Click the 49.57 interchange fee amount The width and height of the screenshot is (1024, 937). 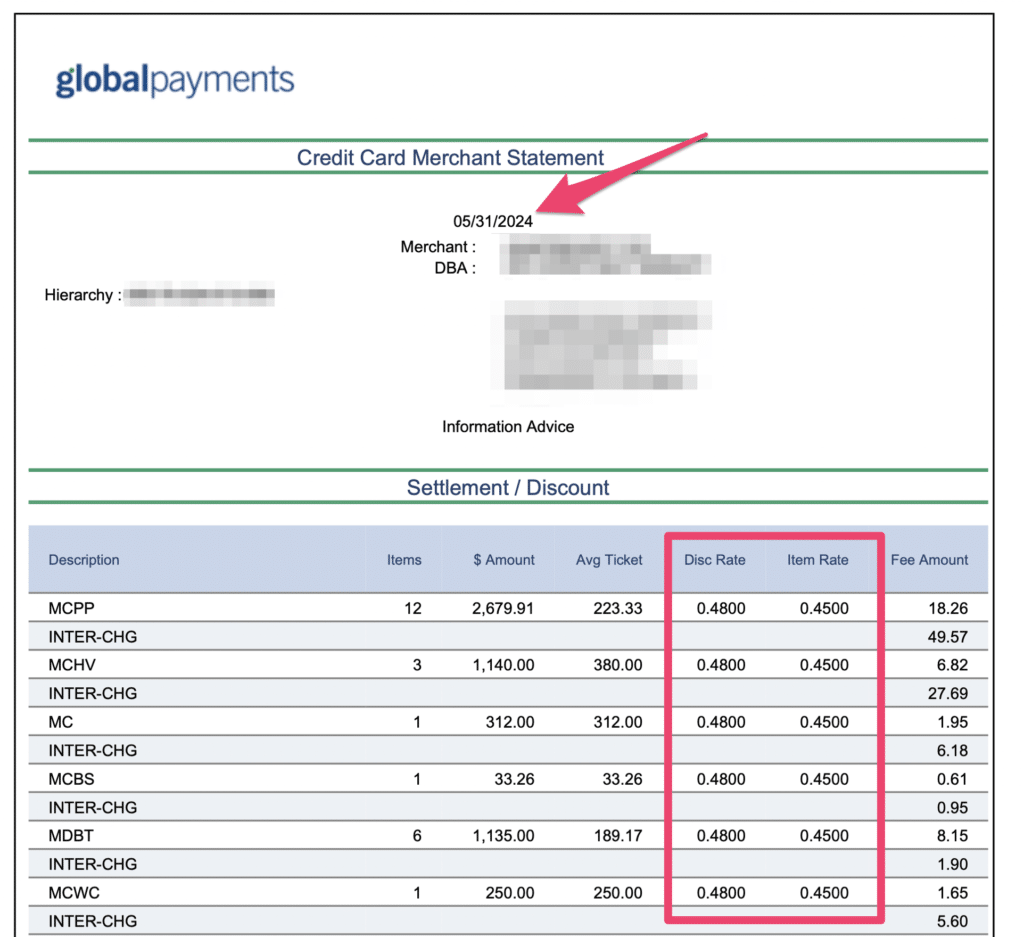coord(950,637)
